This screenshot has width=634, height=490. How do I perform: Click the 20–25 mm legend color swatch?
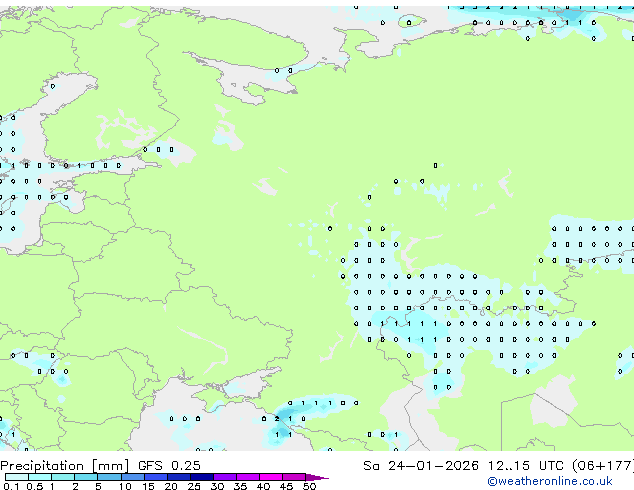[178, 477]
